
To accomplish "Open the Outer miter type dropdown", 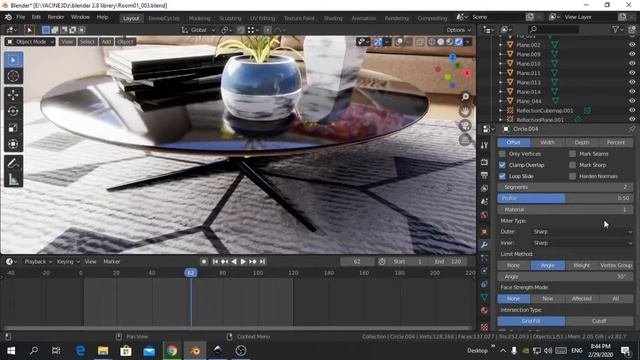I will (582, 232).
